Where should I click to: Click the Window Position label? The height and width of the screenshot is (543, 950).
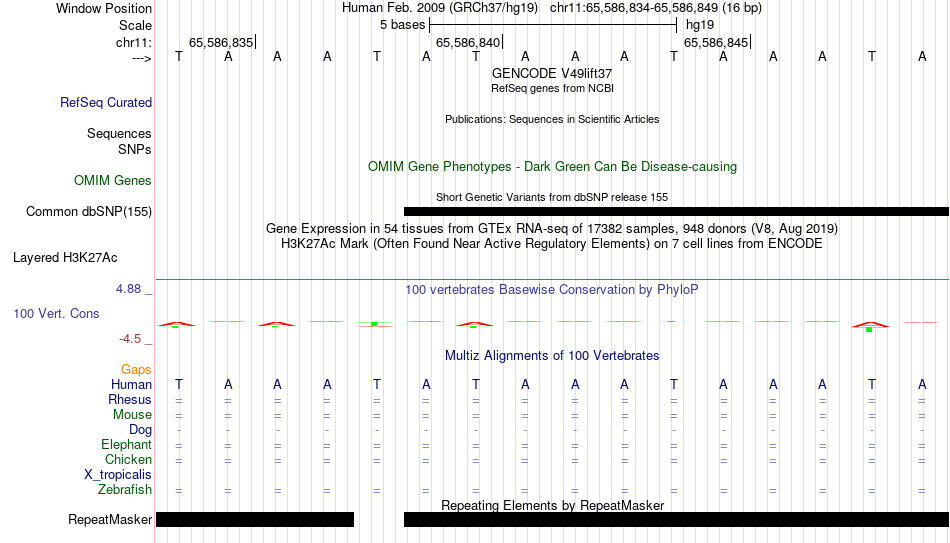[x=104, y=8]
